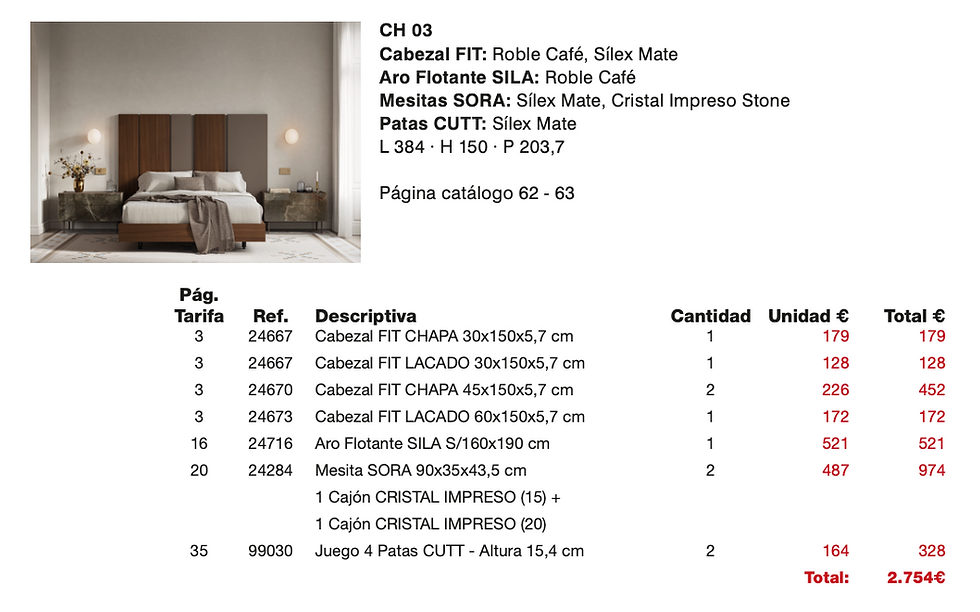Screen dimensions: 980x612
Task: Select the Cabezal FIT LACADO 60x150x5,7 row
Action: click(x=559, y=417)
